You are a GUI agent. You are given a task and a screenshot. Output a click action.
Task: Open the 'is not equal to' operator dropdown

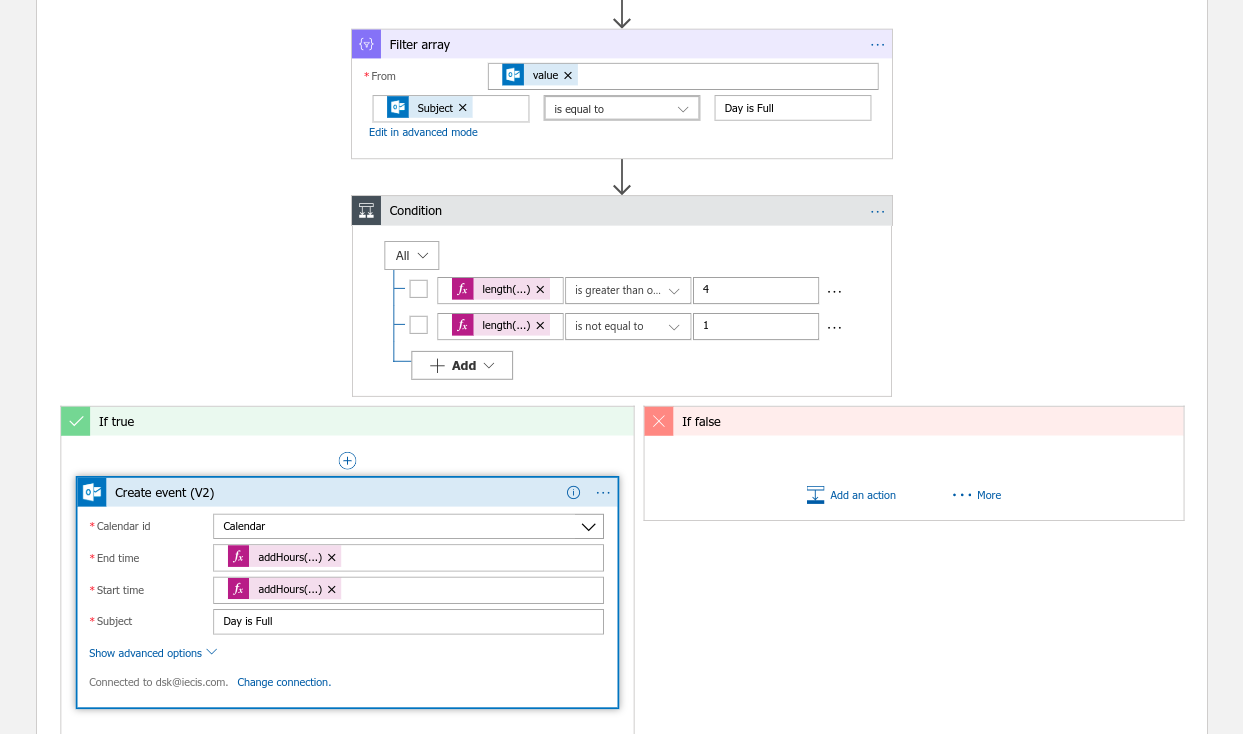click(x=627, y=326)
